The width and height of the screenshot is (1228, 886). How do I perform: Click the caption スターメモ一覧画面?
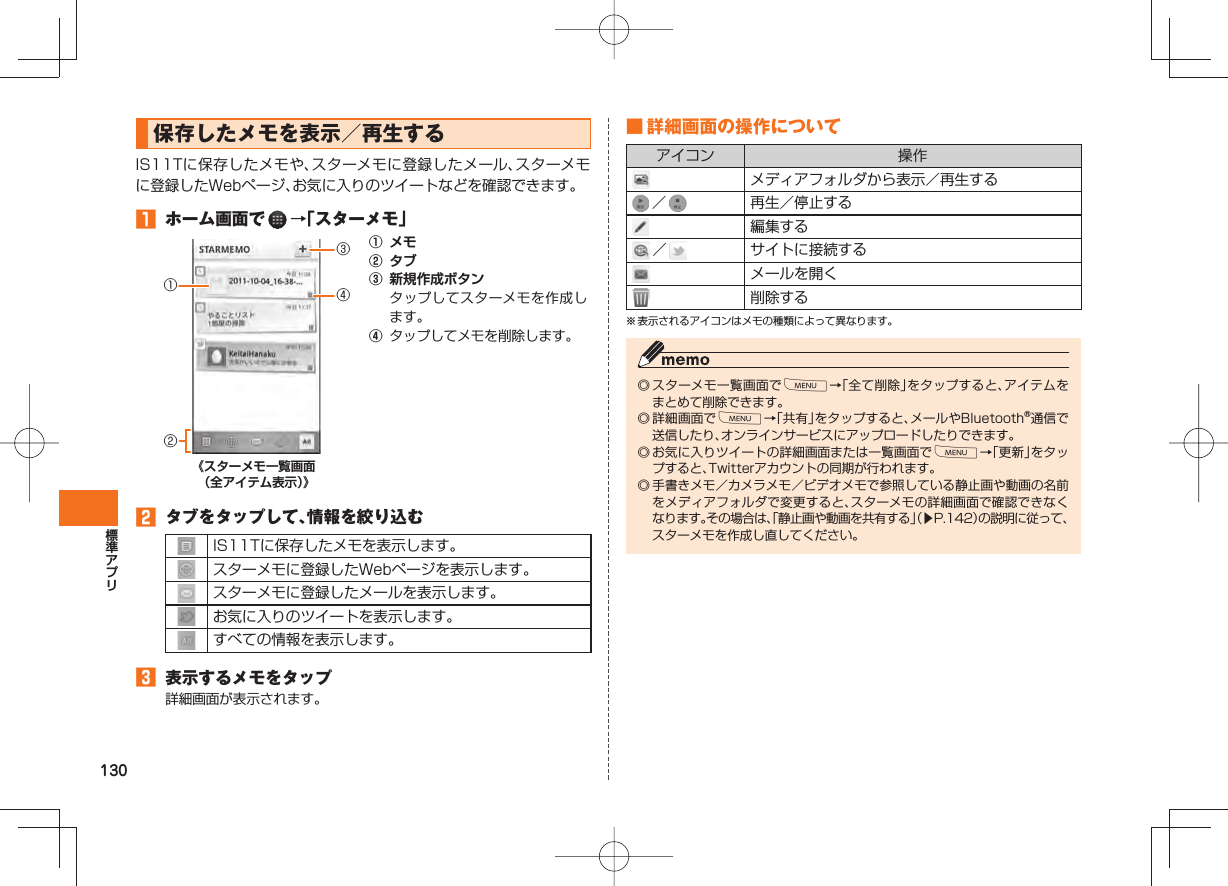click(256, 467)
